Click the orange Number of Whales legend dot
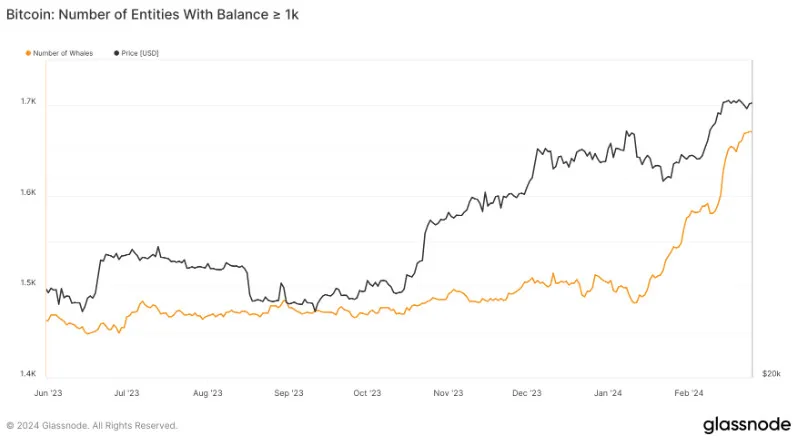The width and height of the screenshot is (795, 440). point(28,52)
